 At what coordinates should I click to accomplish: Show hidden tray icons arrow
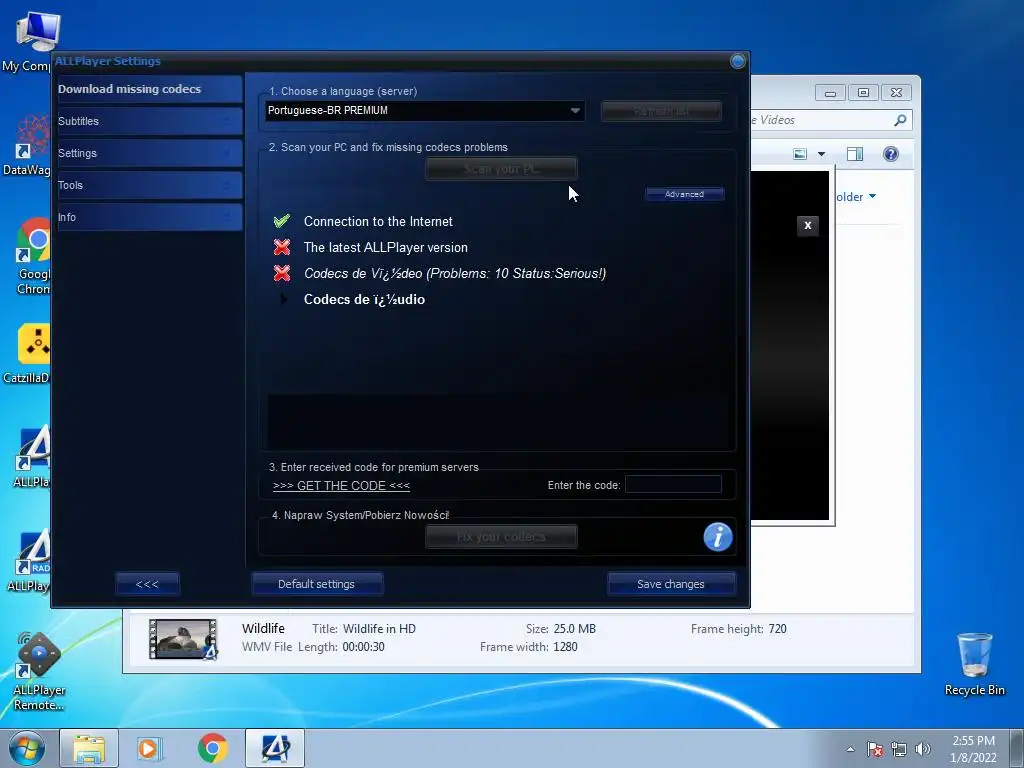click(x=850, y=750)
